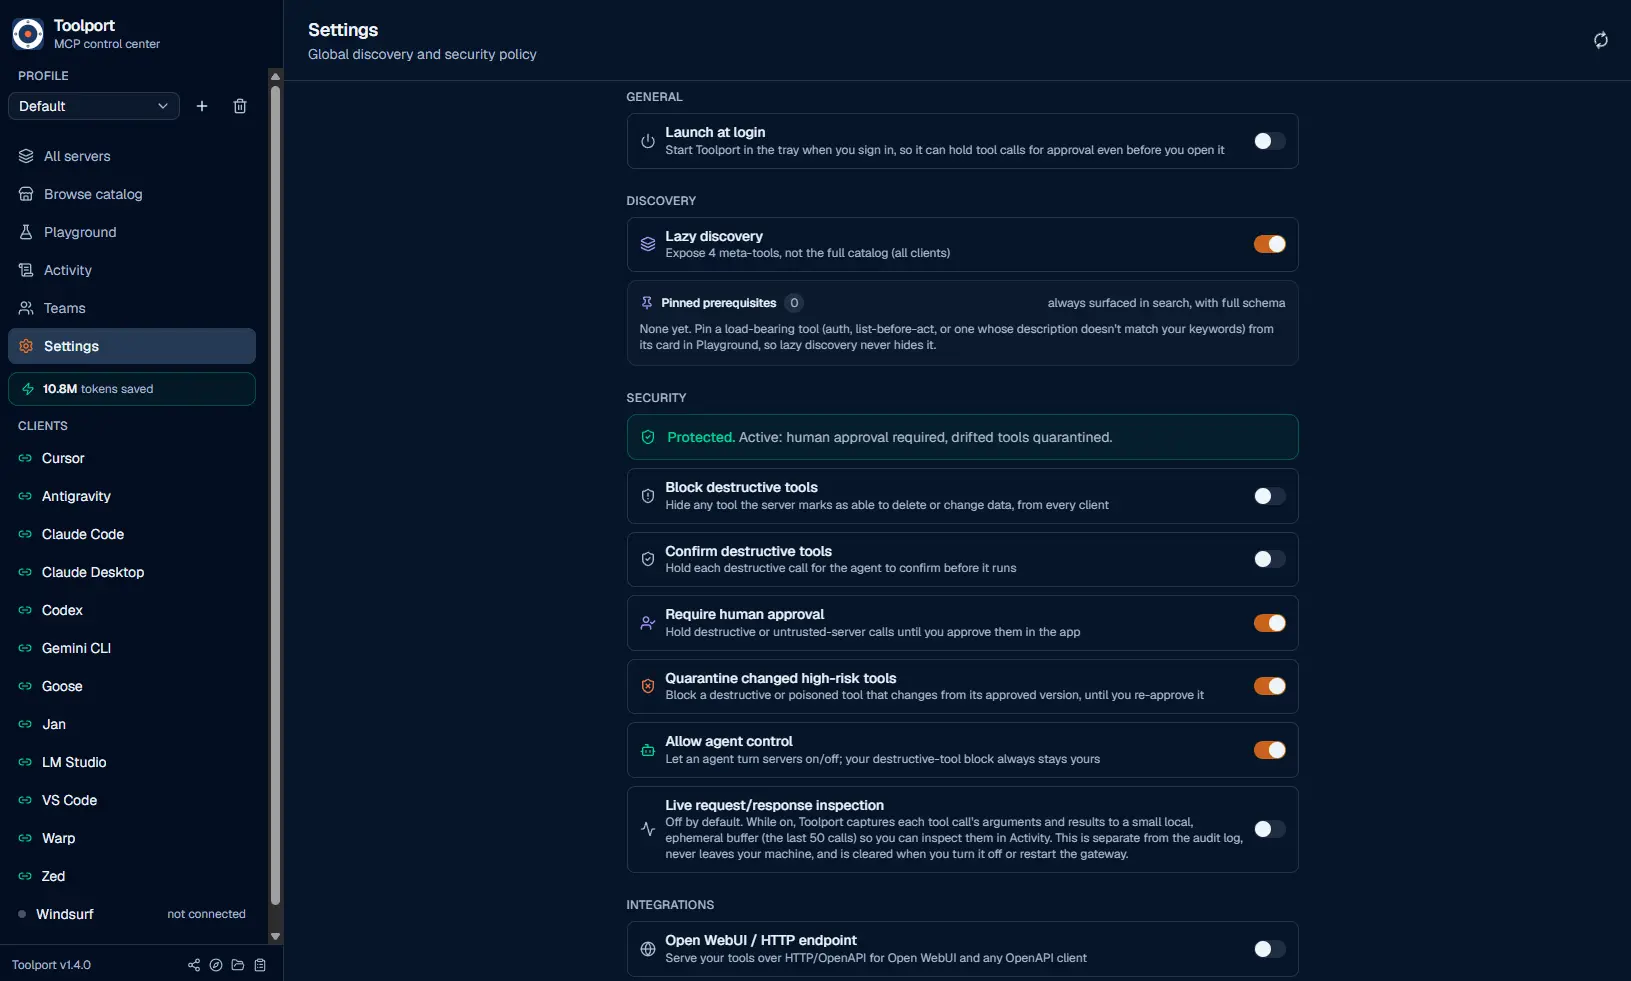
Task: Click pulse icon beside Live request/response inspection
Action: (648, 829)
